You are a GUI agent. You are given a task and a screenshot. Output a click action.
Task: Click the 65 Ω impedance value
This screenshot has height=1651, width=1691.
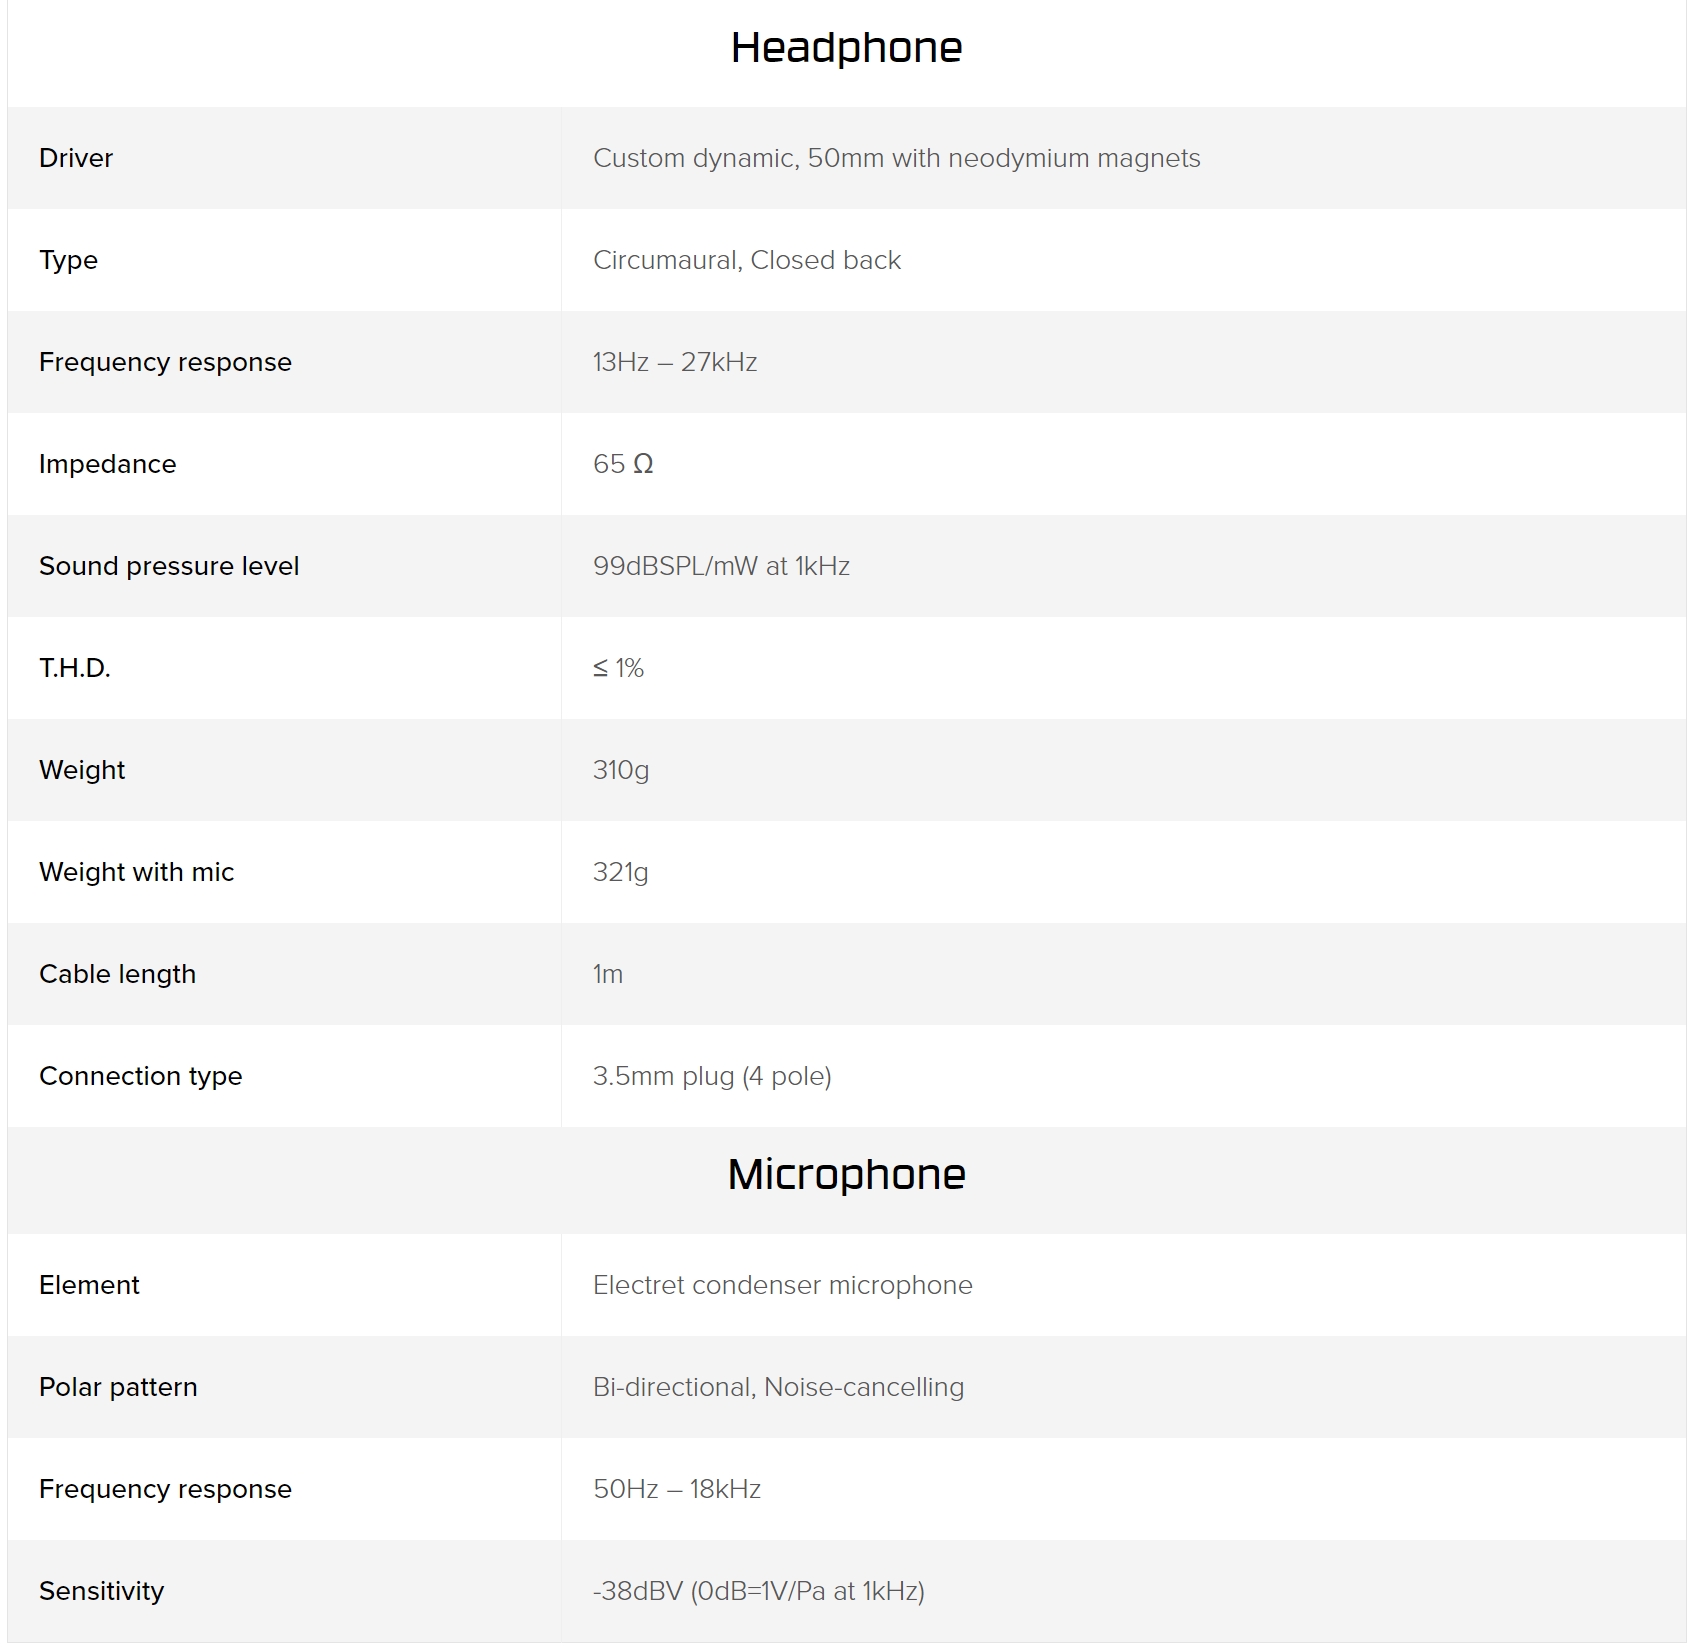623,464
